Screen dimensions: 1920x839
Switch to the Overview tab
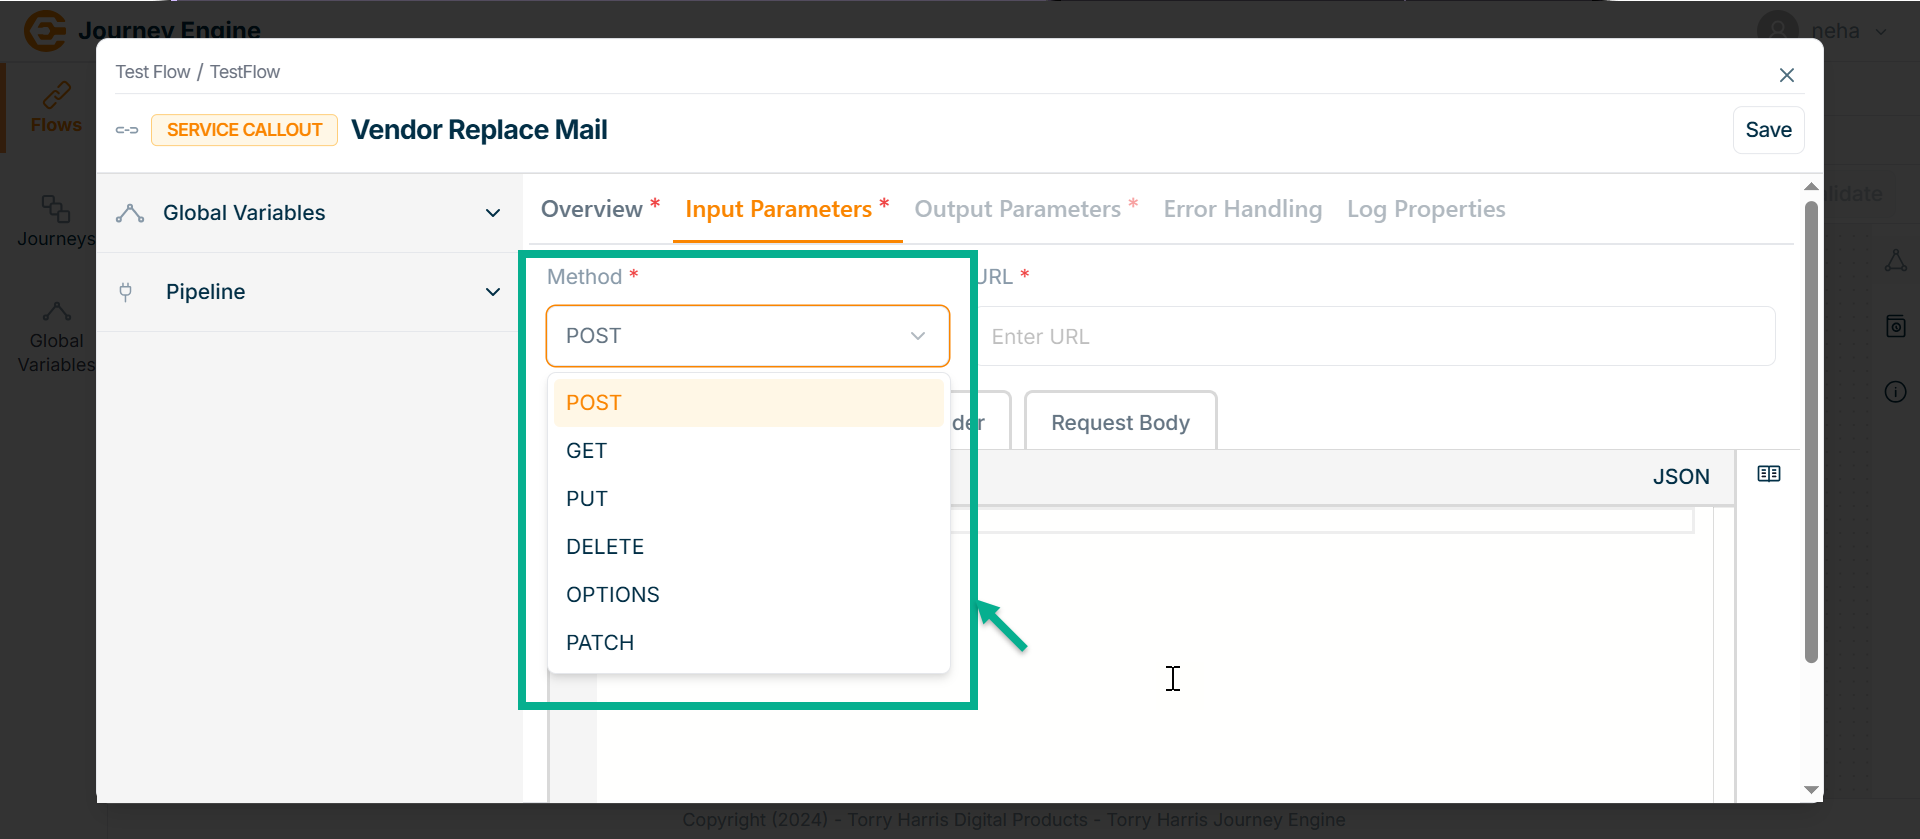(592, 209)
